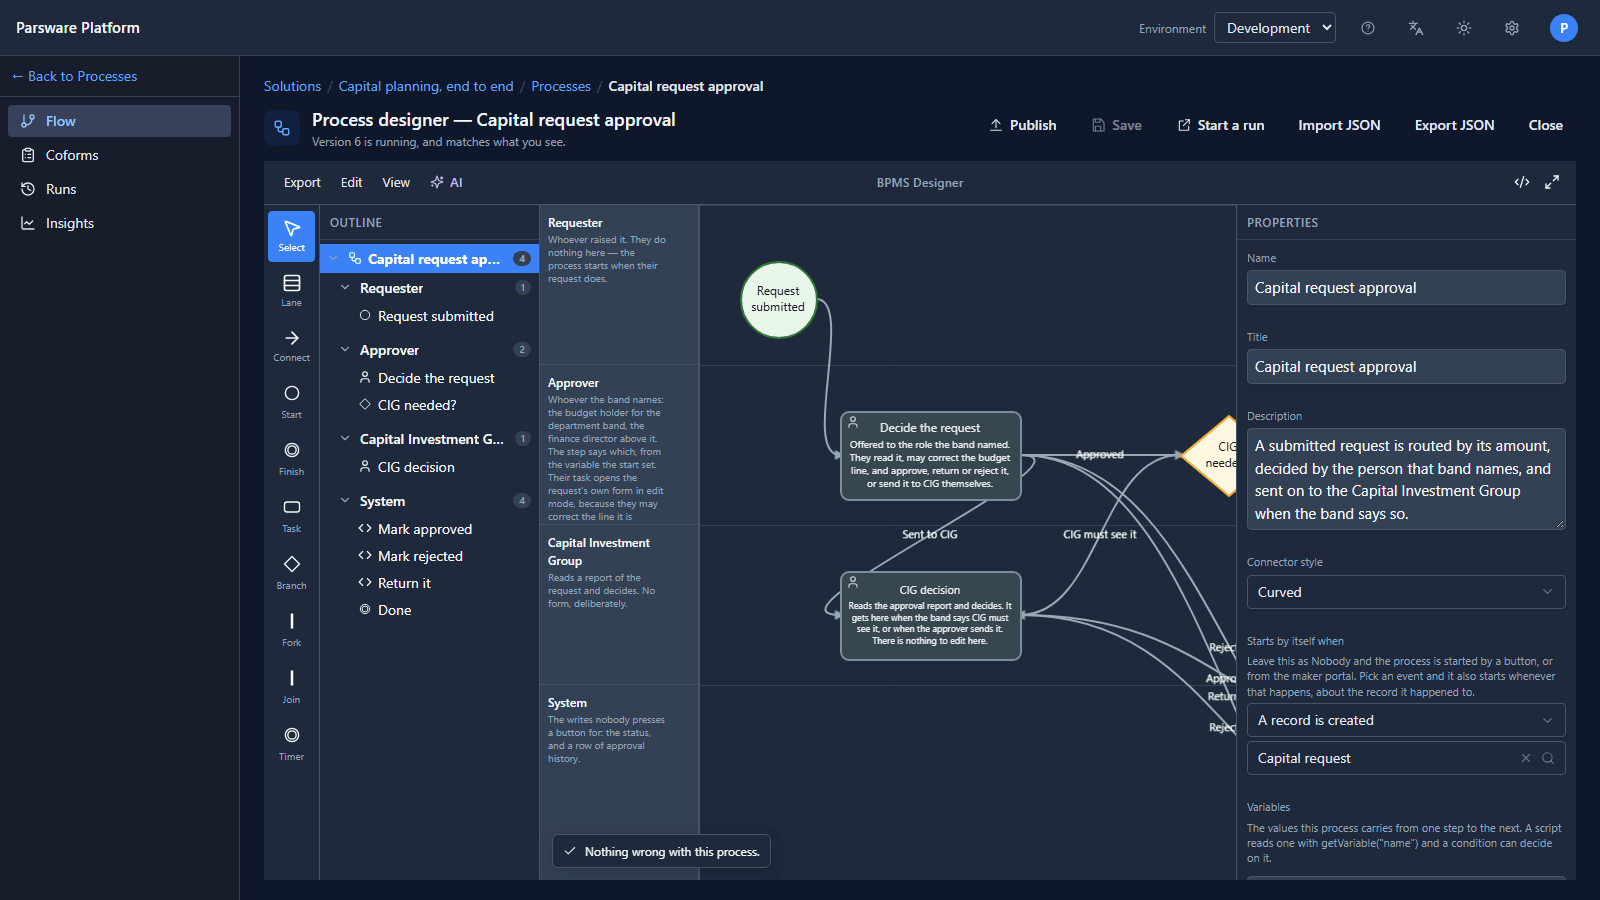
Task: Click the Publish button
Action: pos(1023,125)
